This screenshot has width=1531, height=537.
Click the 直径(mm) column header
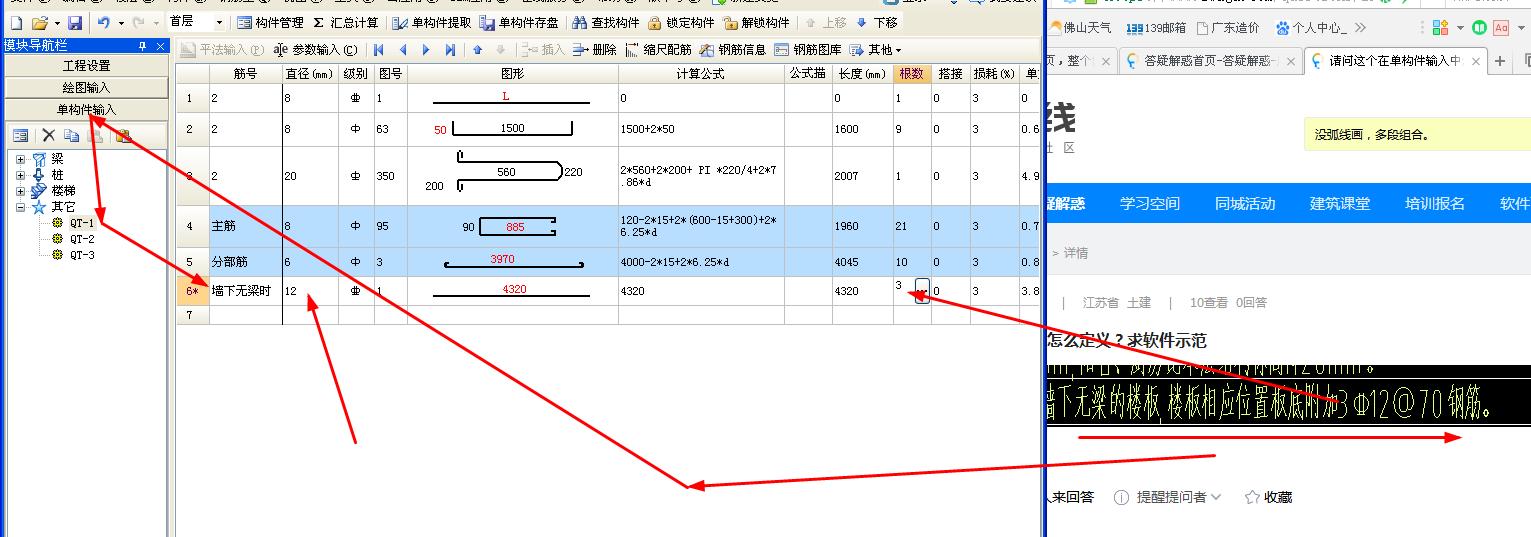point(310,74)
